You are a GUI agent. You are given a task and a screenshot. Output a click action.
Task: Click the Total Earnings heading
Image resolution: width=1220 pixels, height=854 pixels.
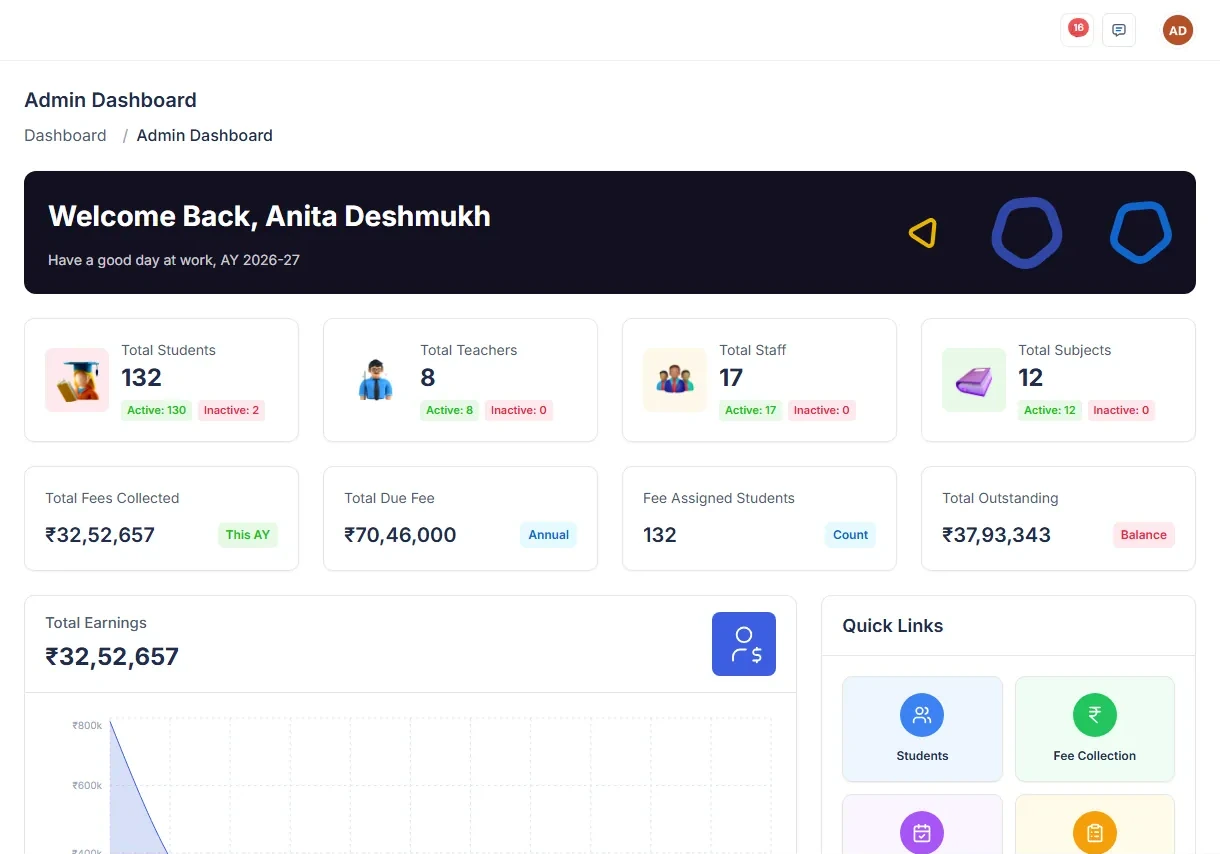click(x=96, y=623)
